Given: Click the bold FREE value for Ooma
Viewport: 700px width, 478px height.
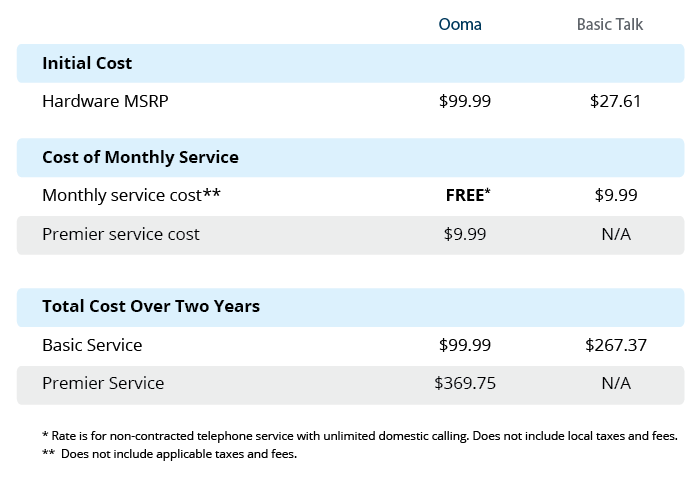Looking at the screenshot, I should click(465, 196).
